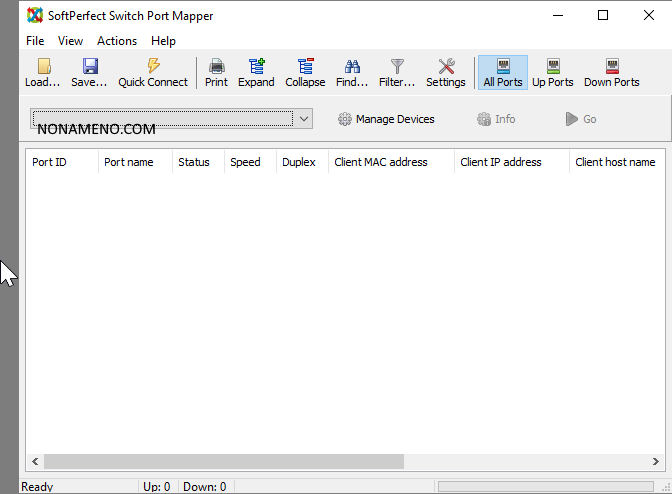The width and height of the screenshot is (672, 494).
Task: Open the device selection dropdown
Action: [304, 119]
